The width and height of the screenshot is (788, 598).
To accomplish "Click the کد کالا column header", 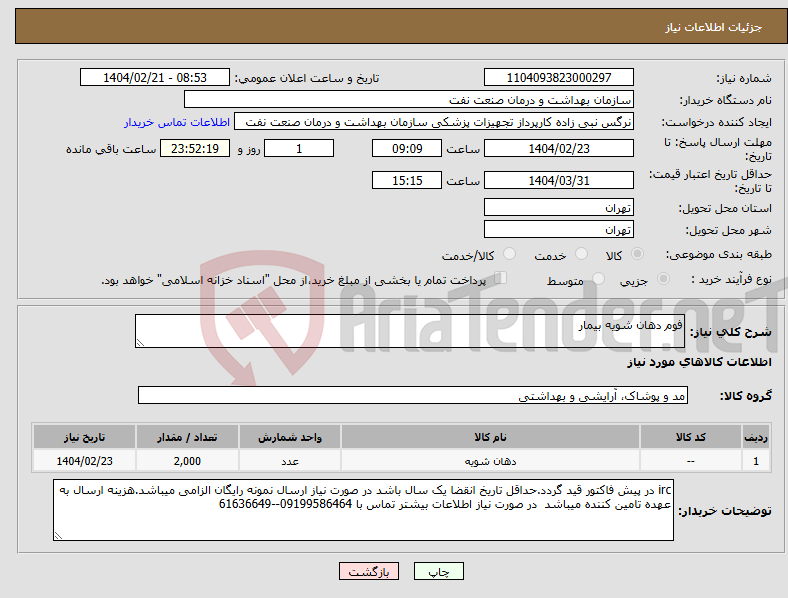I will pos(691,437).
